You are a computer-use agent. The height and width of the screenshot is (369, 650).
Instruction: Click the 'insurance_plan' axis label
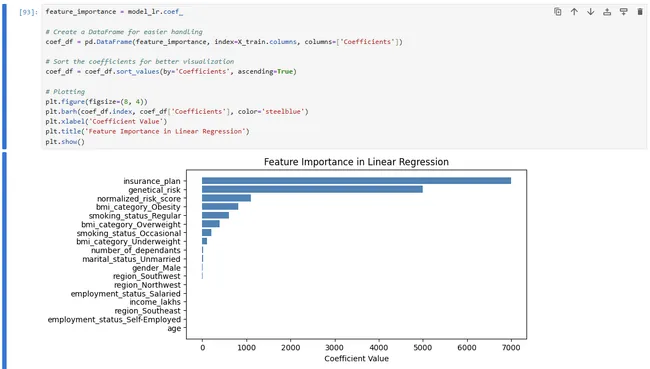tap(152, 181)
